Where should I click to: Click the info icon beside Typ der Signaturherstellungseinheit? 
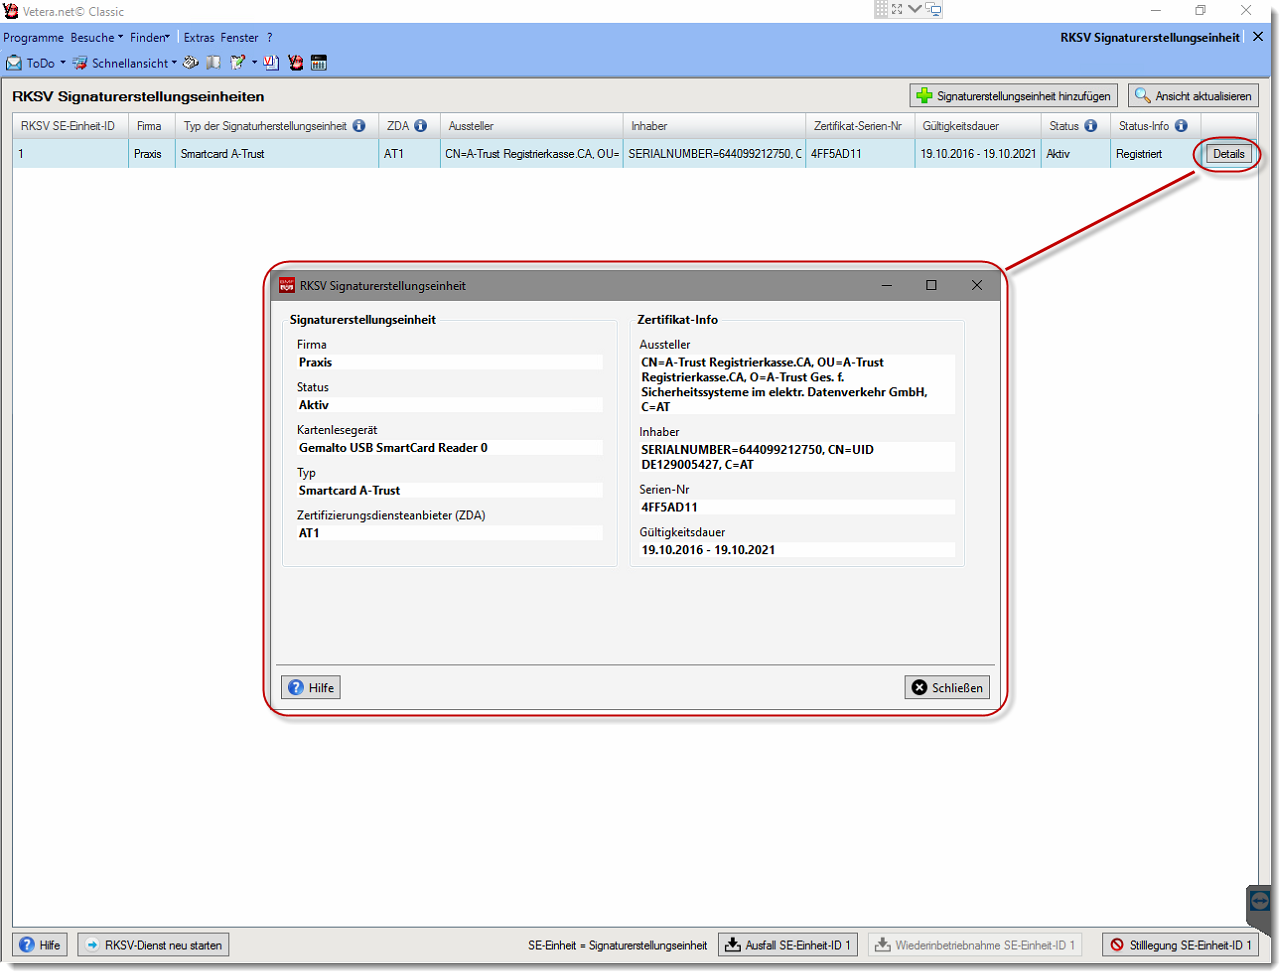359,126
